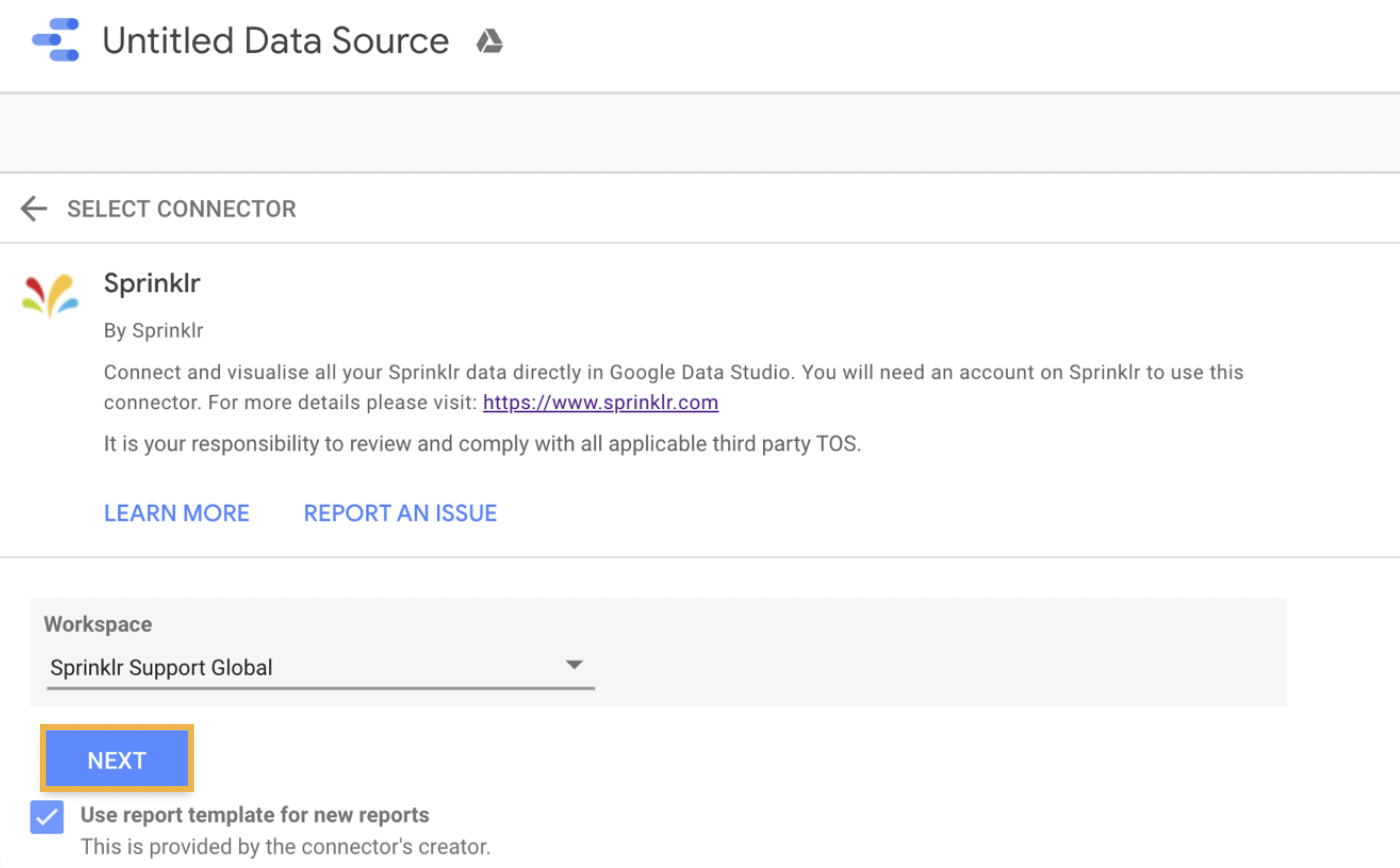
Task: Click the third party TOS responsibility notice
Action: (x=482, y=444)
